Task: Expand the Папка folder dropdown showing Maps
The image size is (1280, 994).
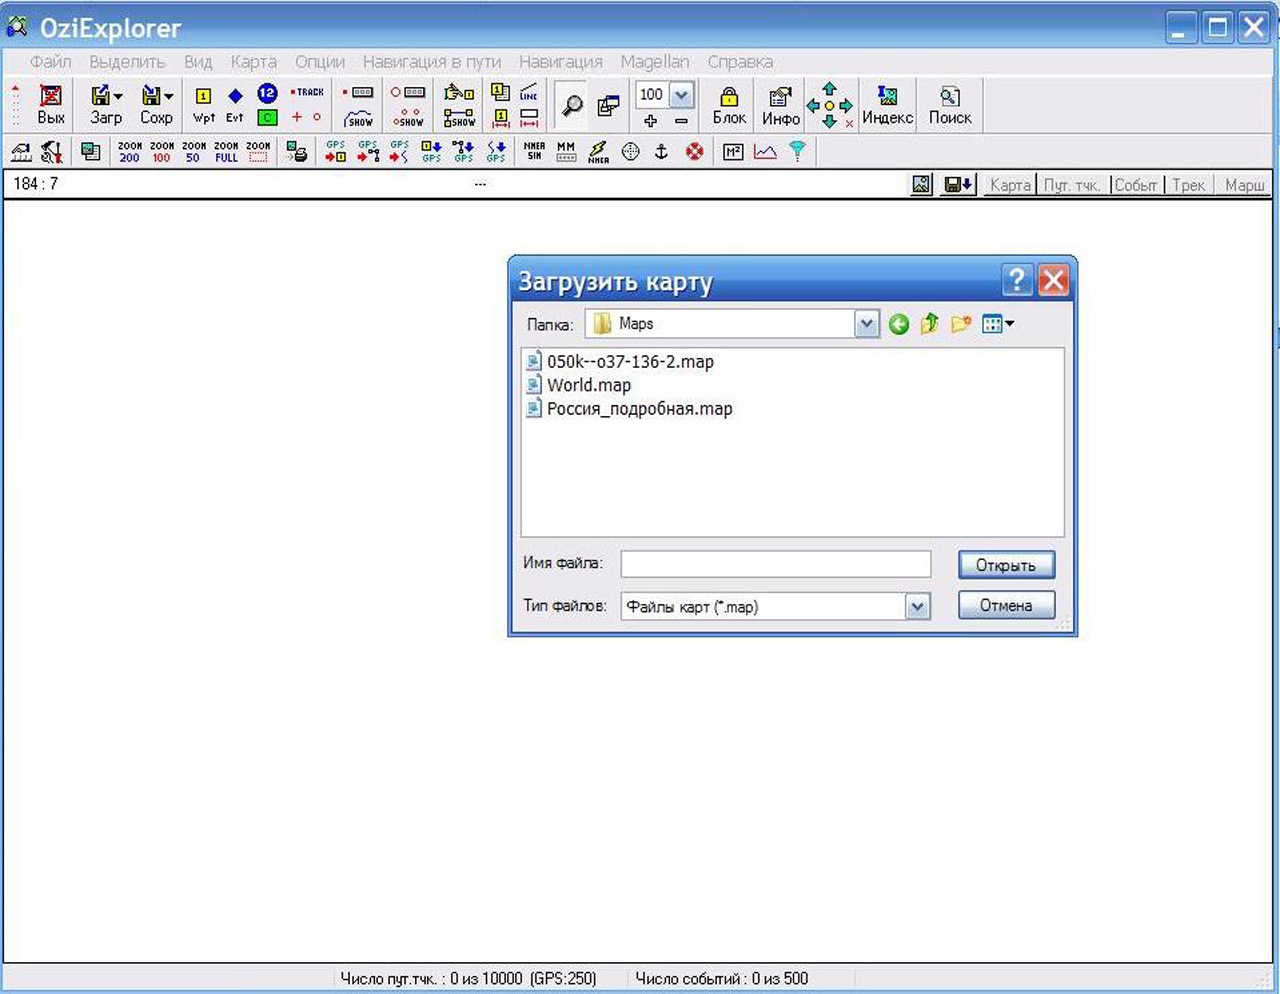Action: point(867,324)
